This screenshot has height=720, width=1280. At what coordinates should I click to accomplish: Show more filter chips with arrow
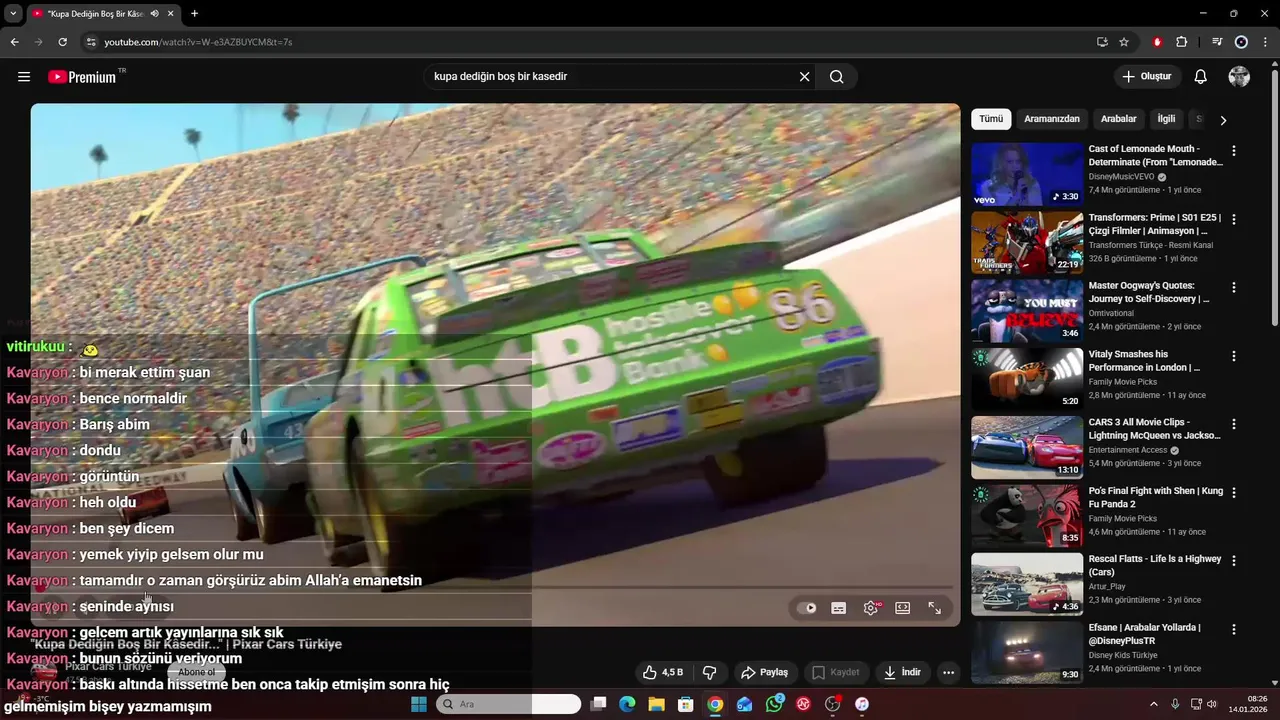[x=1222, y=120]
